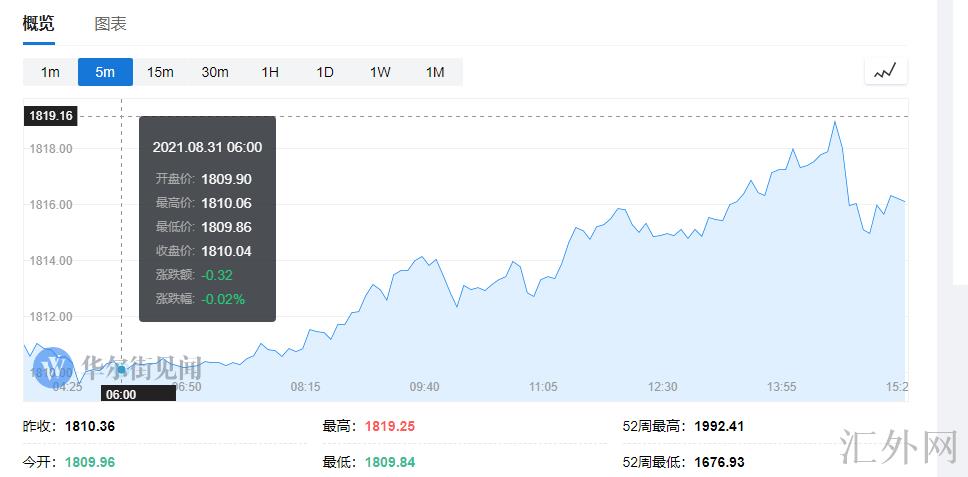
Task: Select the 1W weekly interval
Action: click(380, 72)
